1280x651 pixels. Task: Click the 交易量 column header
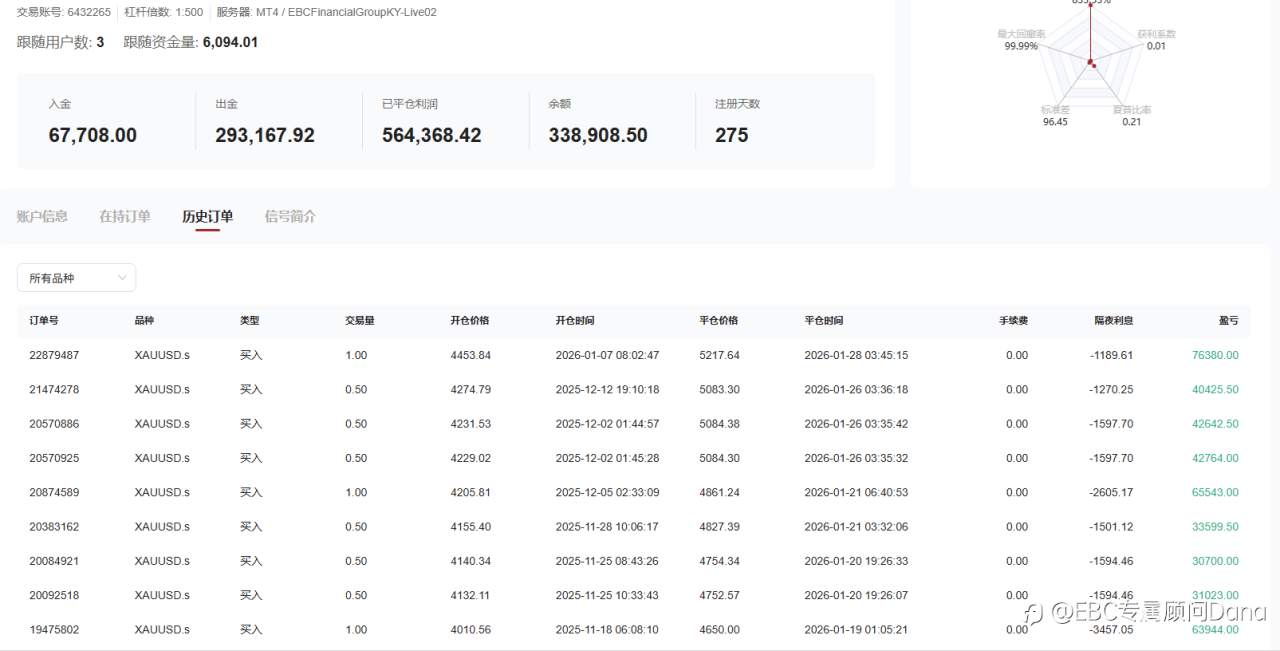[x=360, y=321]
